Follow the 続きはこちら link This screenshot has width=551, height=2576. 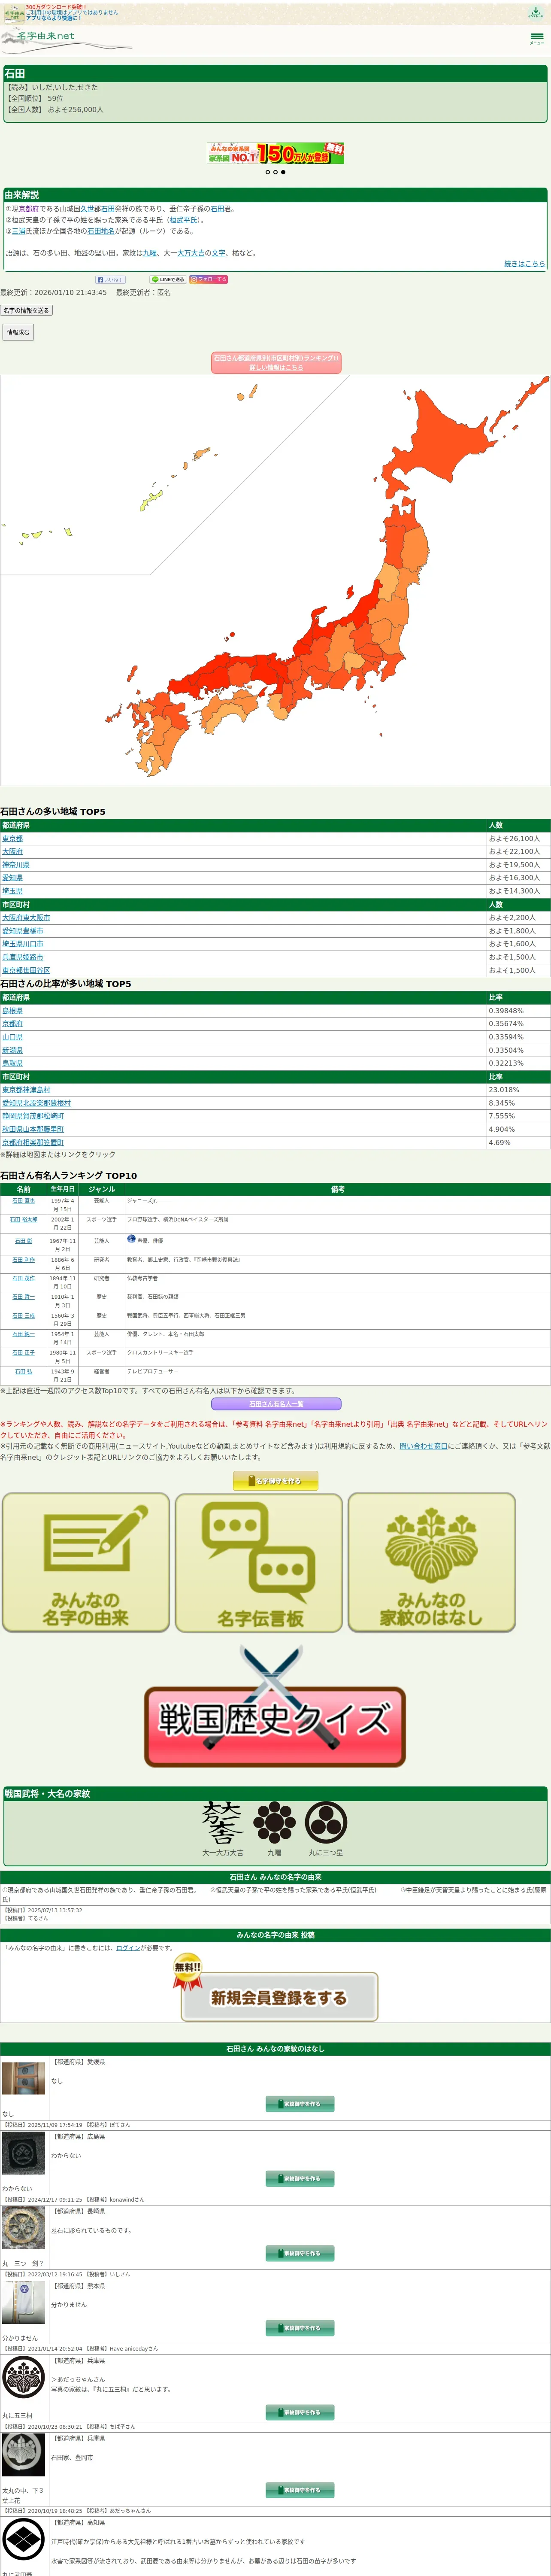(x=525, y=264)
